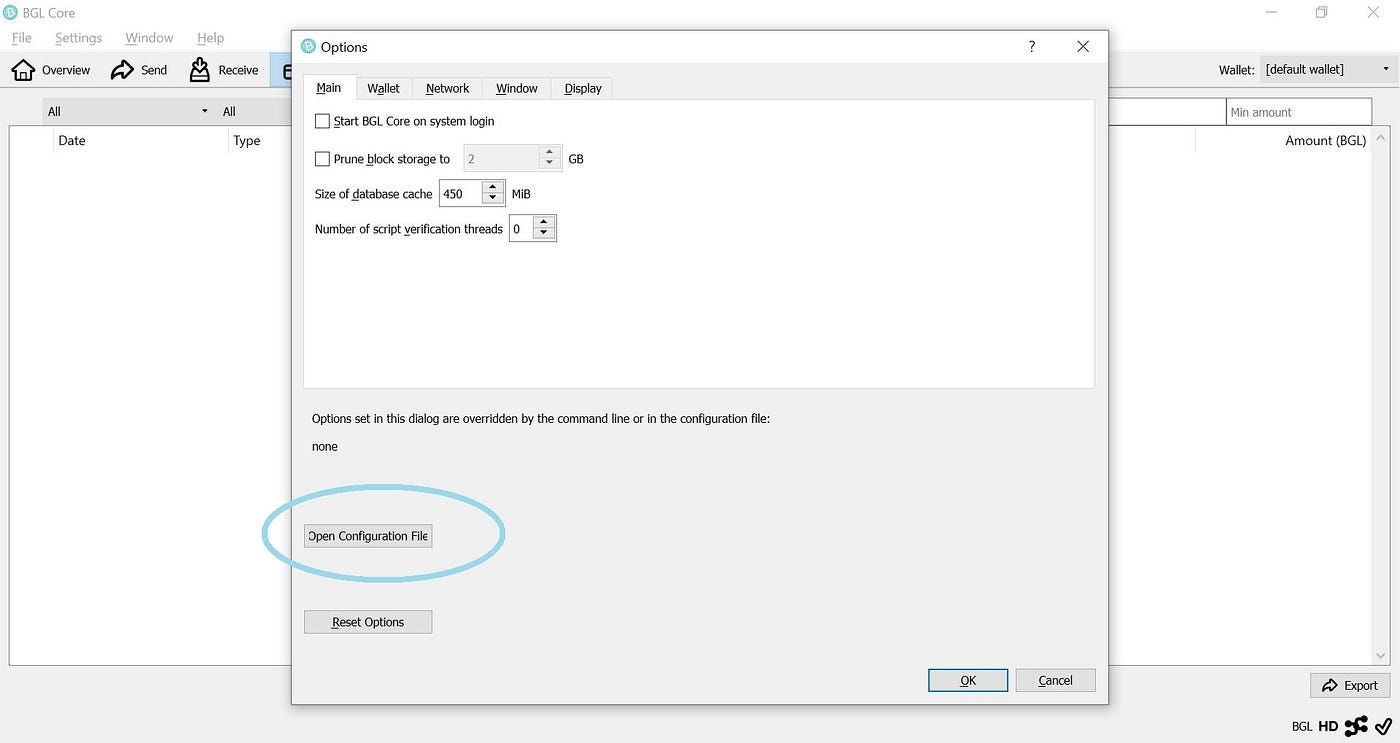Close the Options dialog with X
This screenshot has height=743, width=1400.
point(1082,47)
